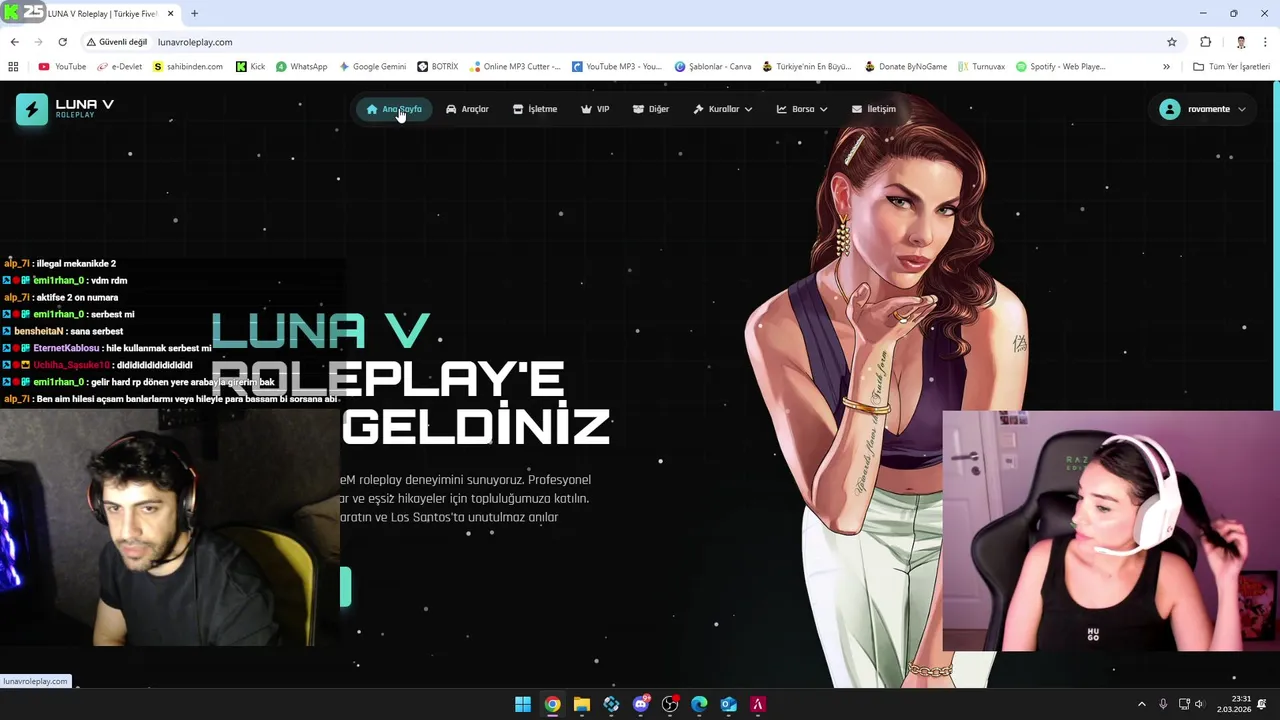Open the Chrome three-dot menu
Screen dimensions: 1280x720
click(x=1266, y=42)
